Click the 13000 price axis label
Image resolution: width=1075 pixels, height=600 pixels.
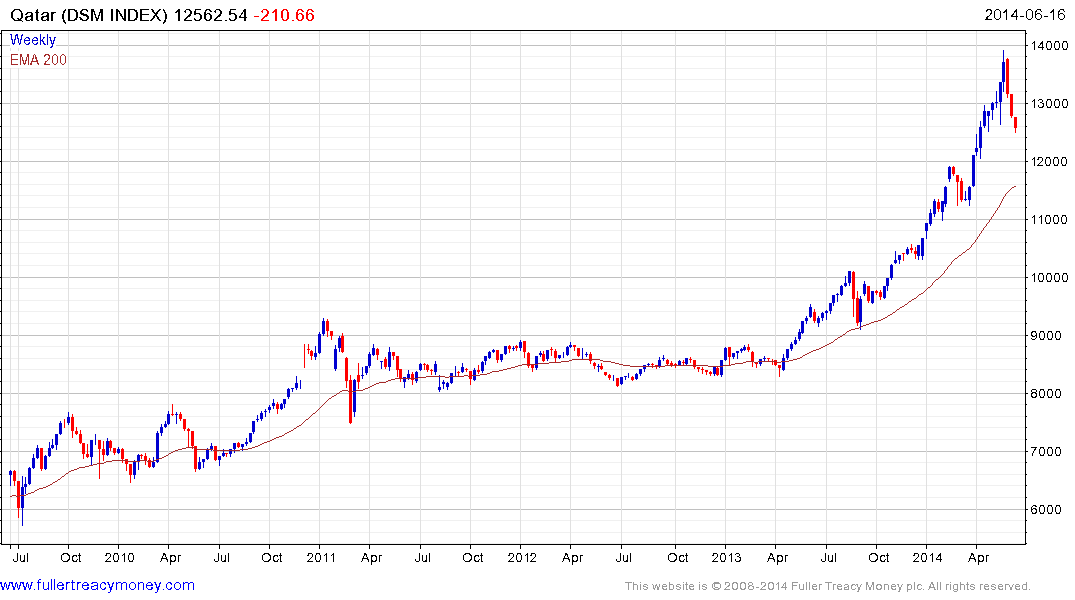pos(1049,104)
